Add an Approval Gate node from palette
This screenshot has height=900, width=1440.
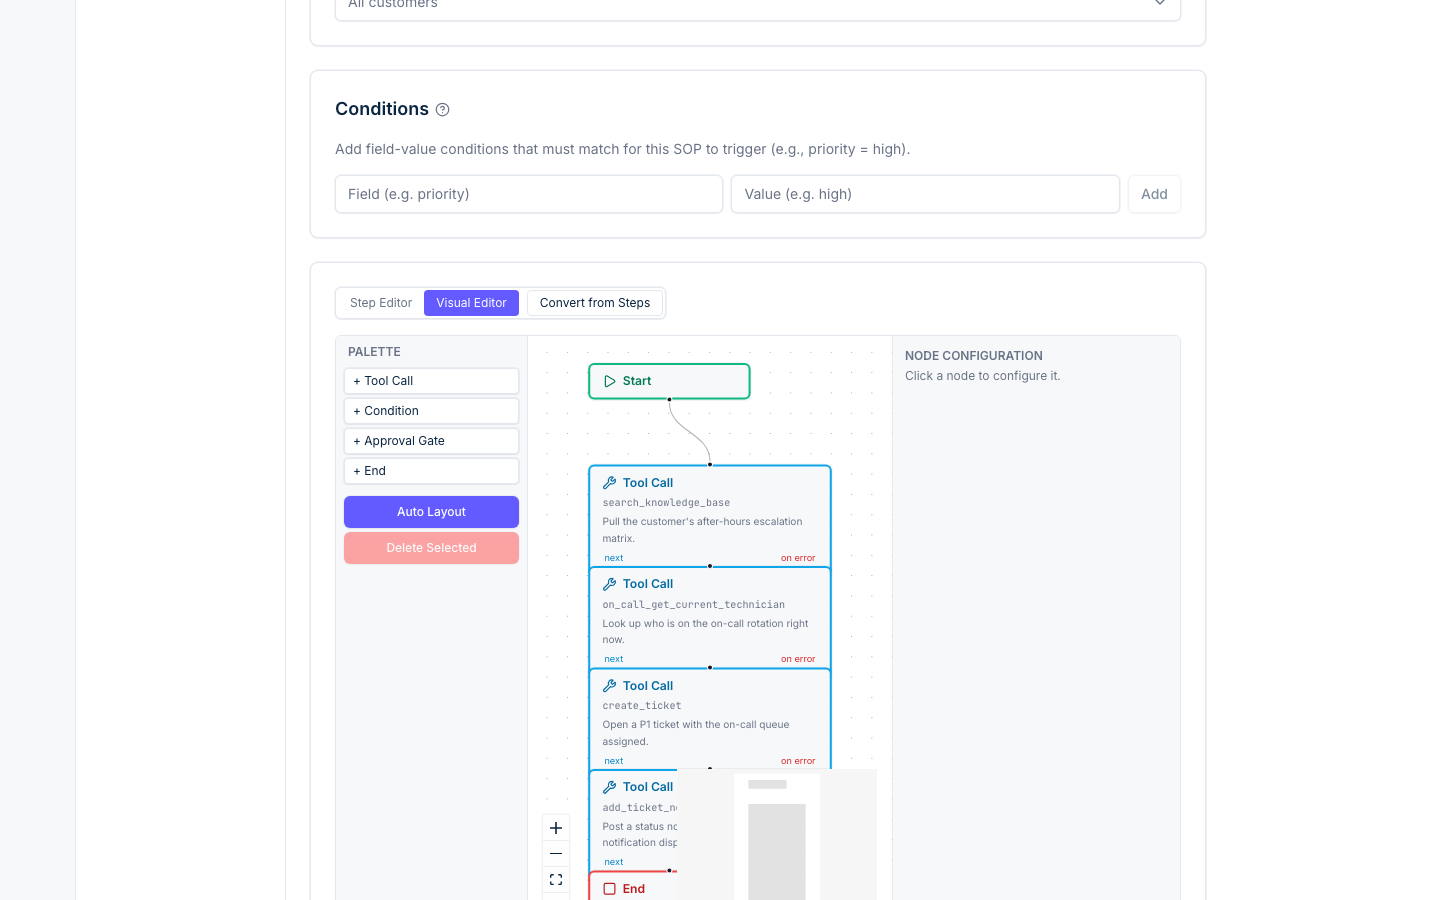pos(431,441)
